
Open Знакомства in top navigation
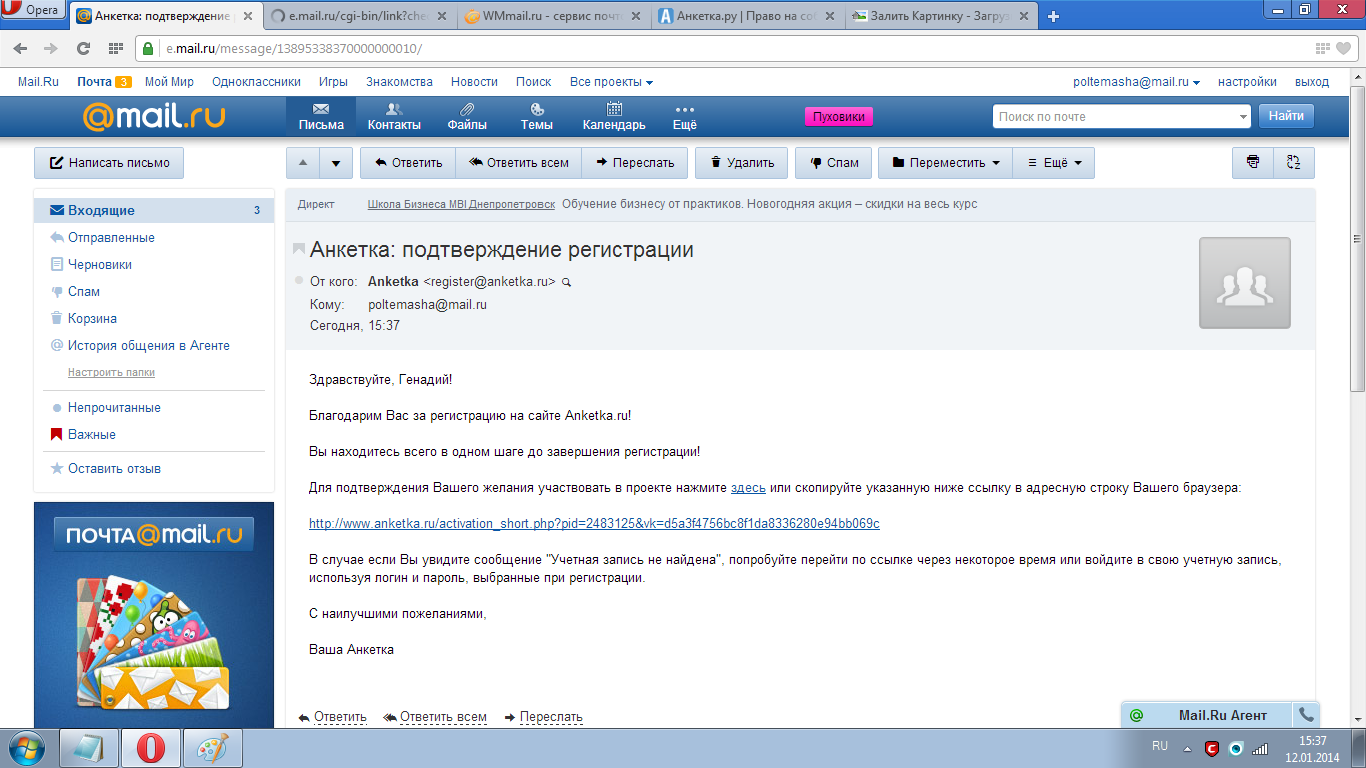coord(399,82)
